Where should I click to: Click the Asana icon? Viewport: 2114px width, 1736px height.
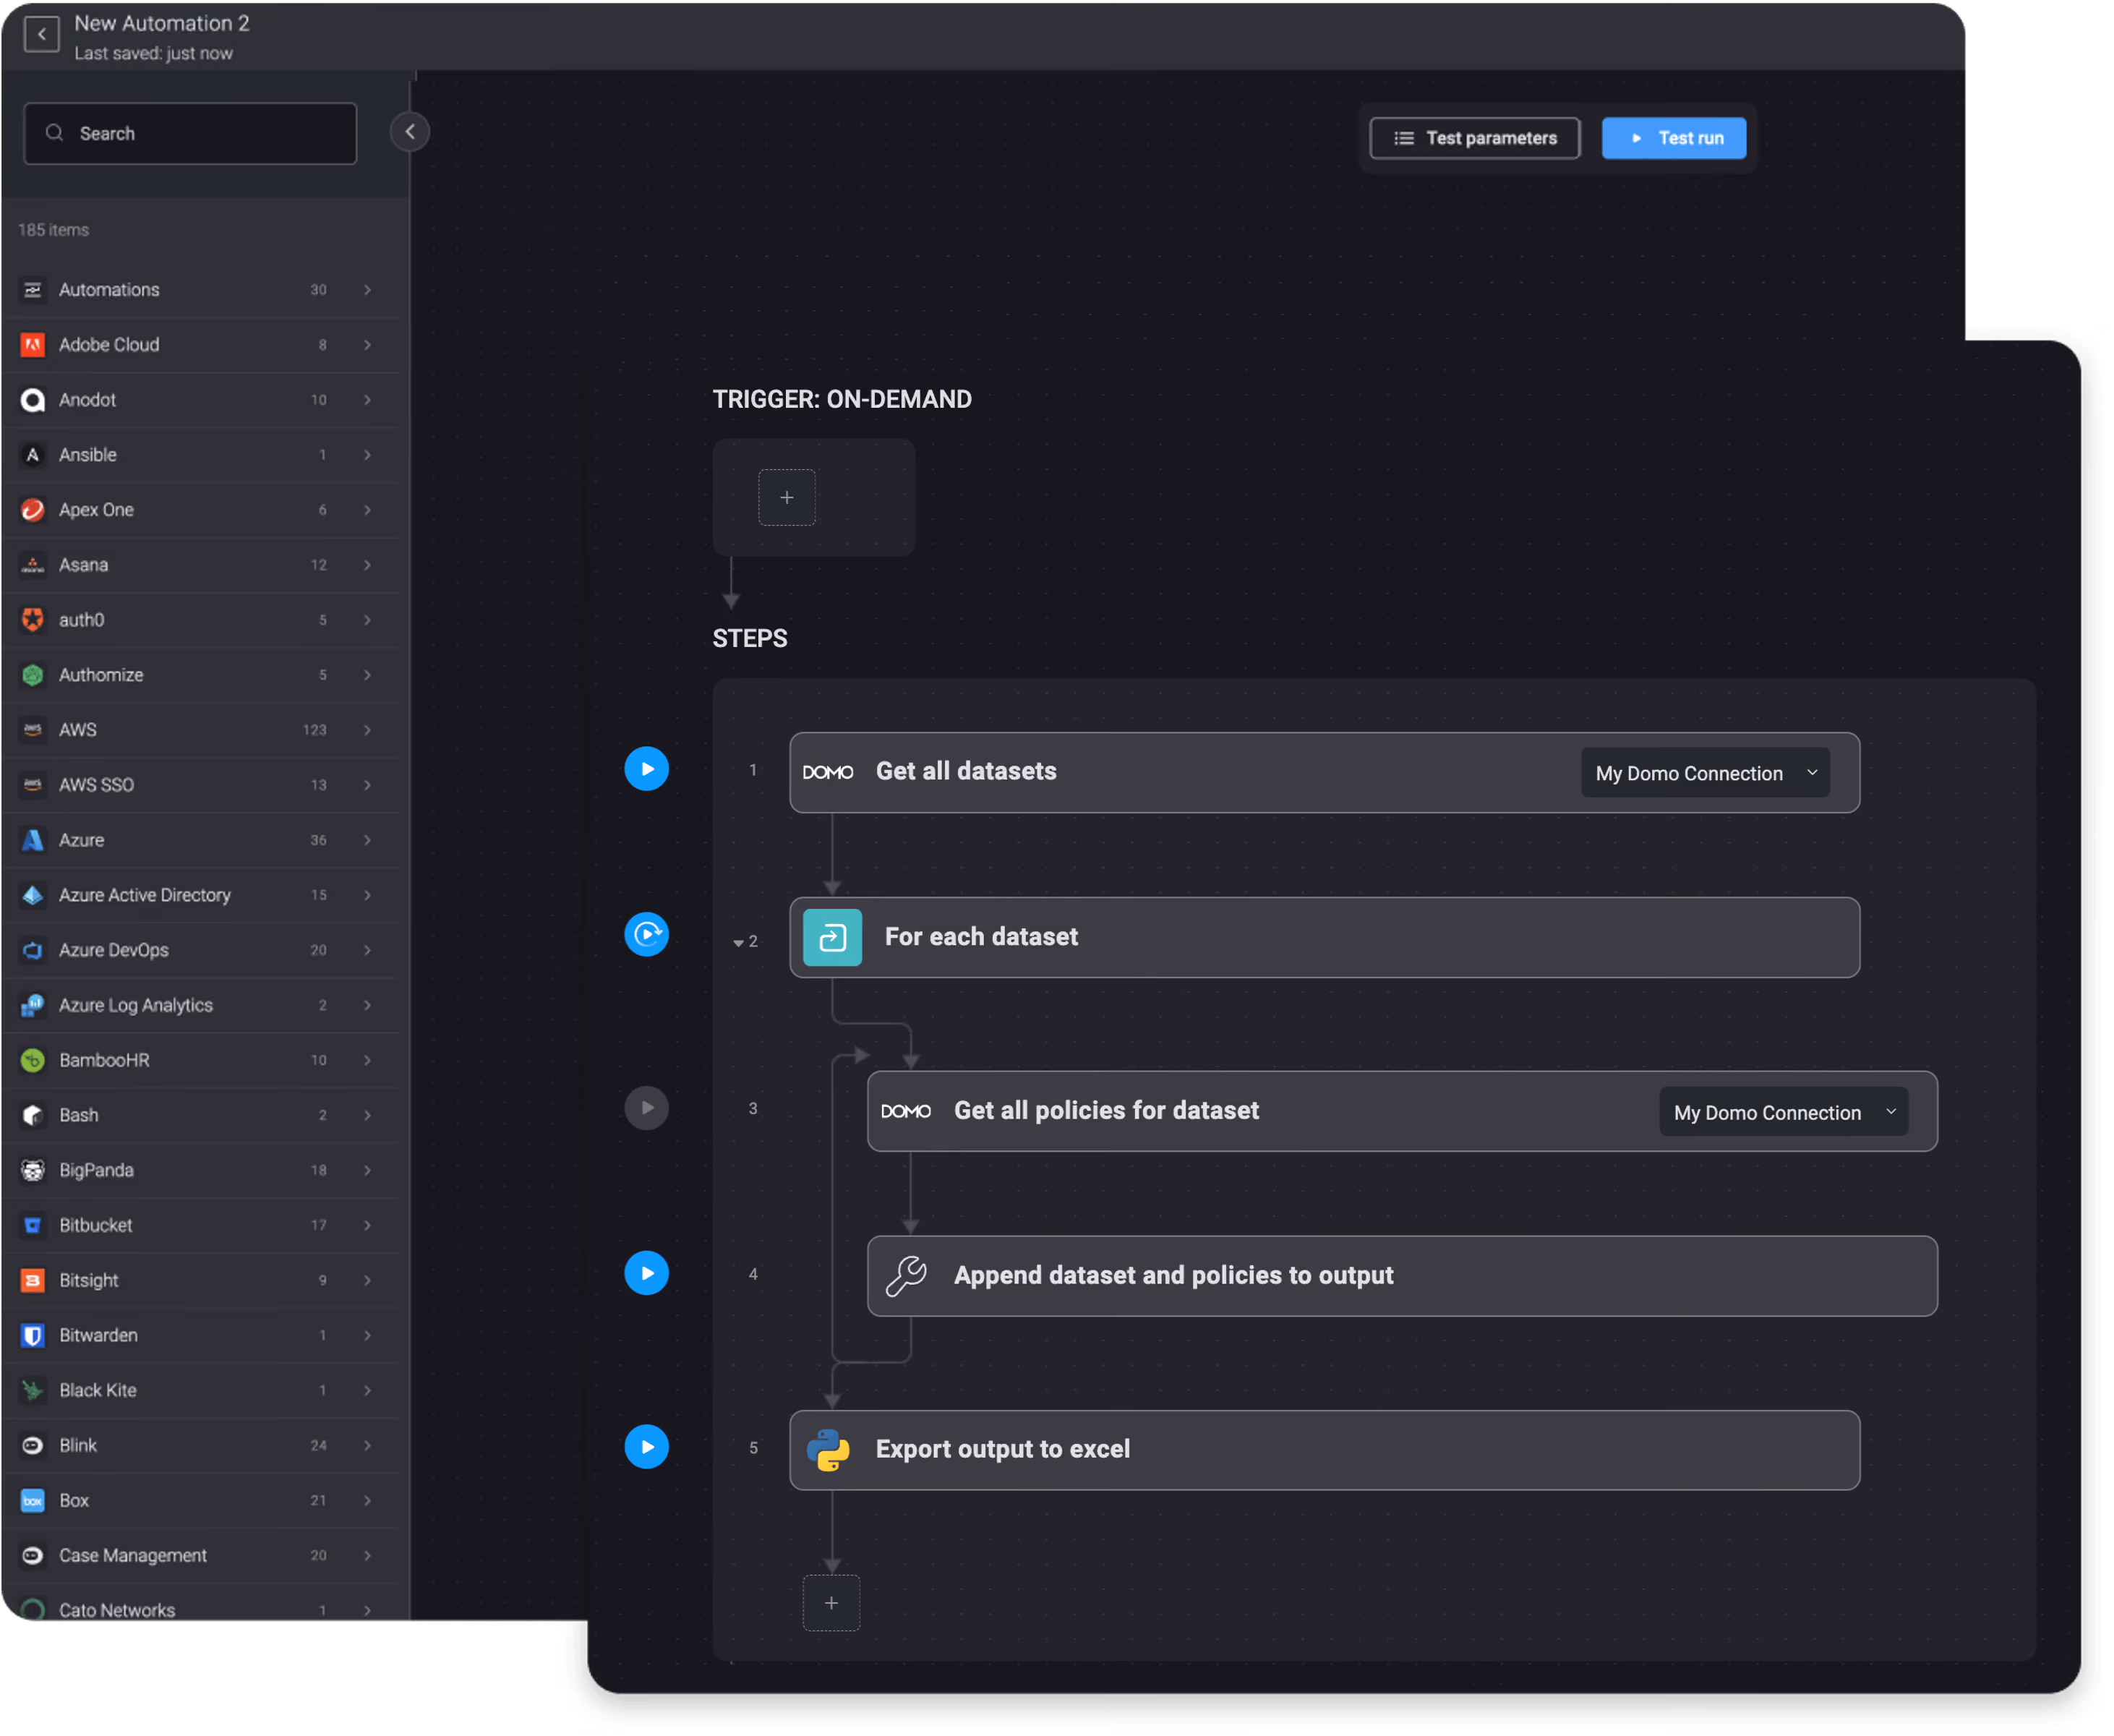[33, 565]
